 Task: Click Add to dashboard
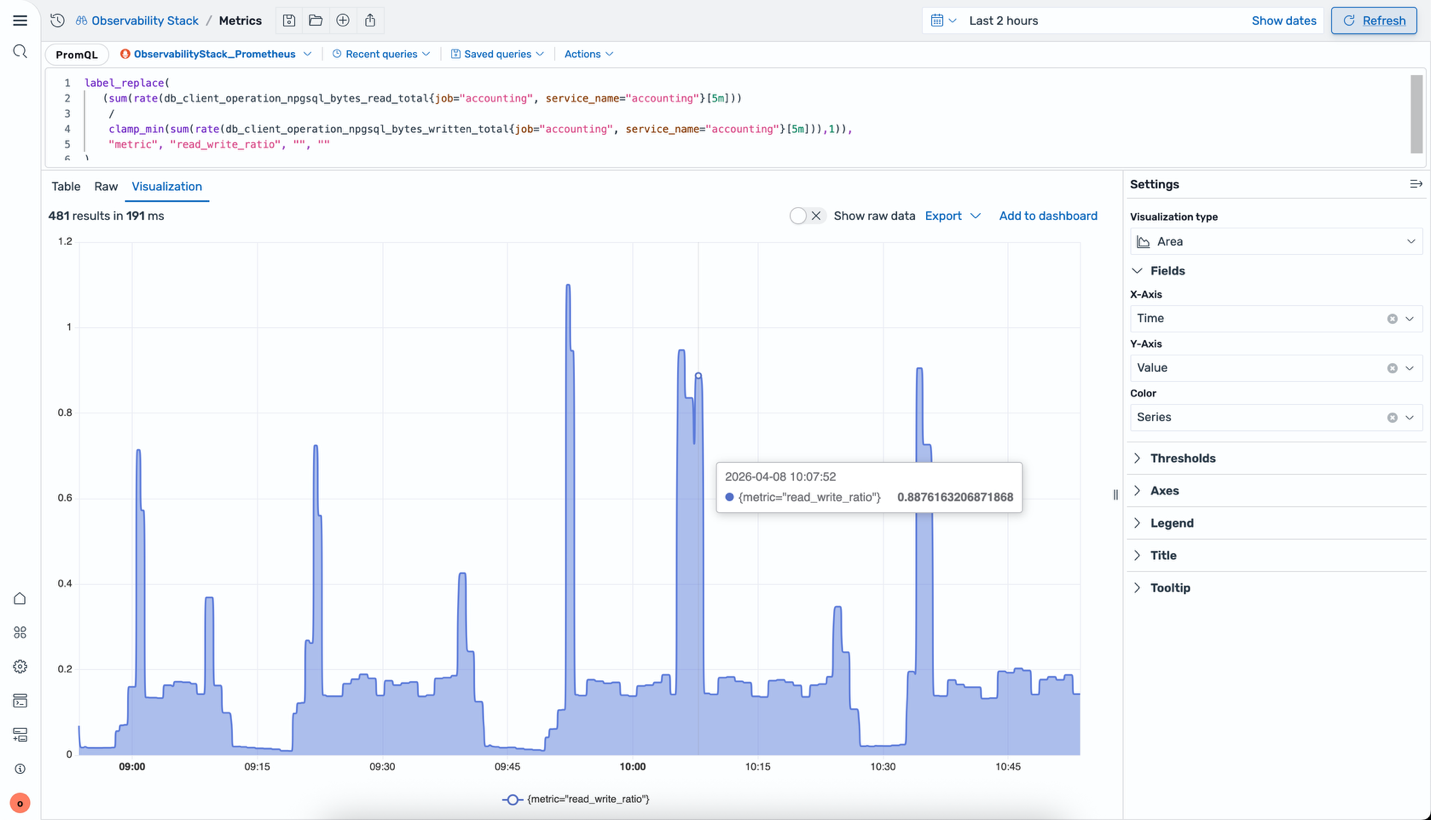point(1048,215)
